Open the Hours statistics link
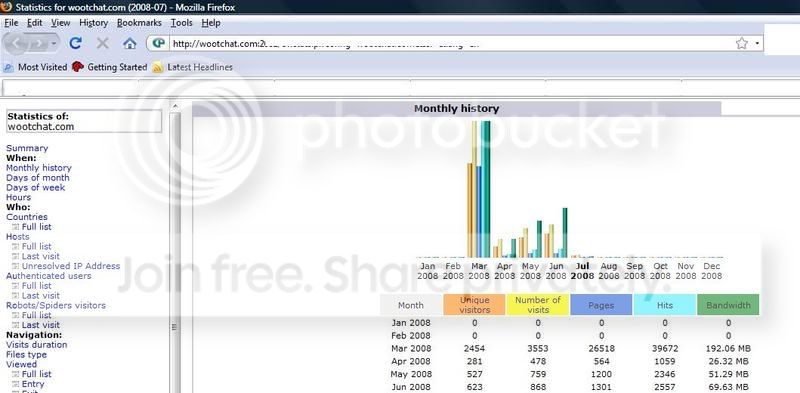The height and width of the screenshot is (393, 800). click(18, 197)
